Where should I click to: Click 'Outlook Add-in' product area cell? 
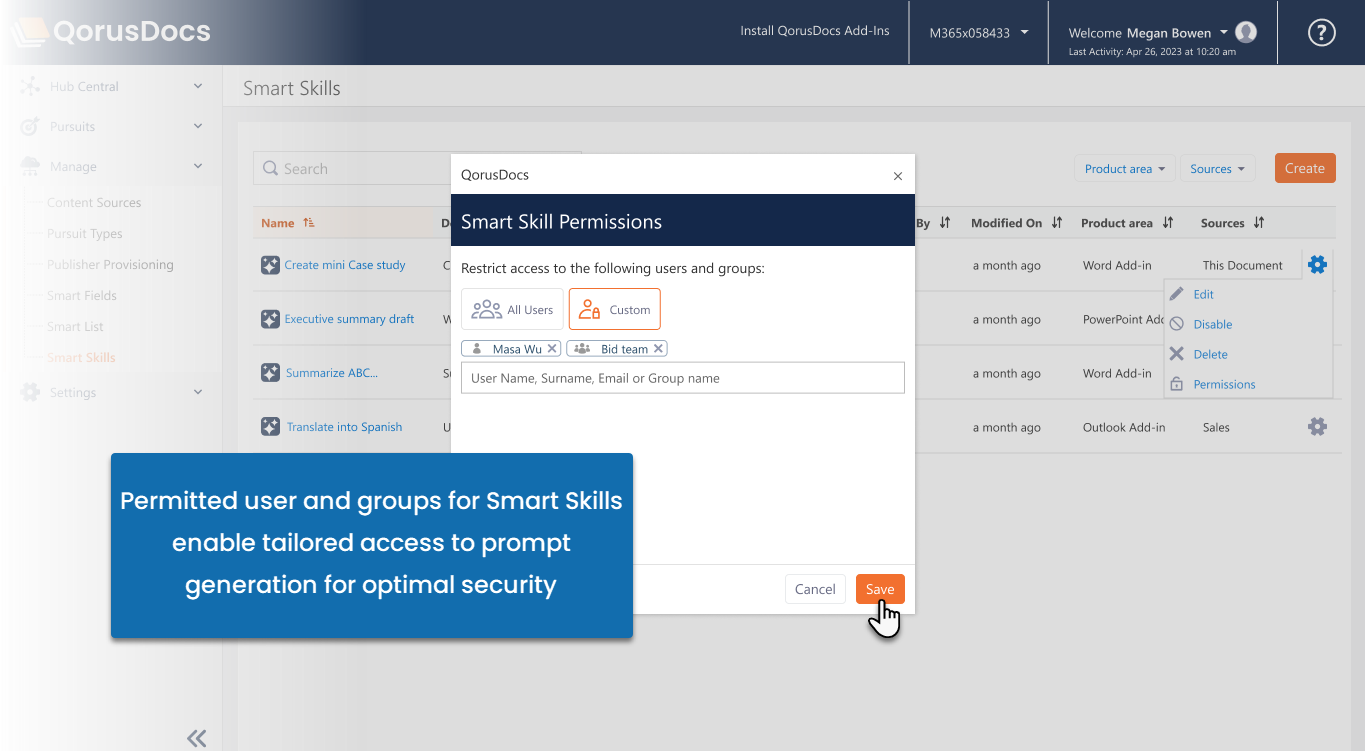(x=1124, y=427)
